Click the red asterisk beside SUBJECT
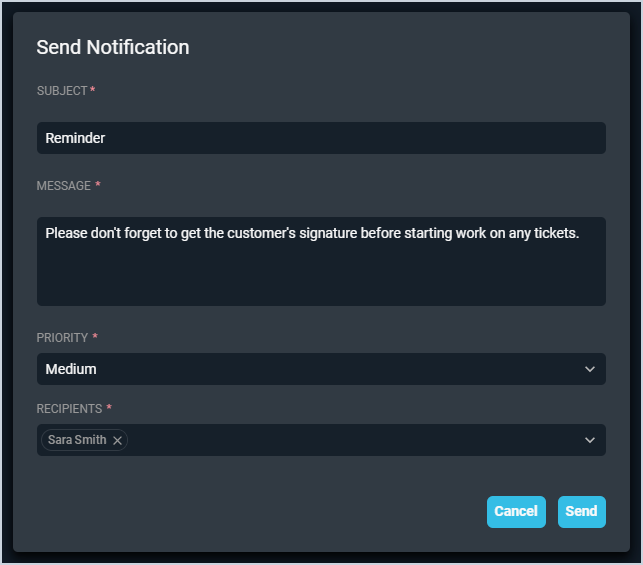This screenshot has height=565, width=643. (x=93, y=91)
